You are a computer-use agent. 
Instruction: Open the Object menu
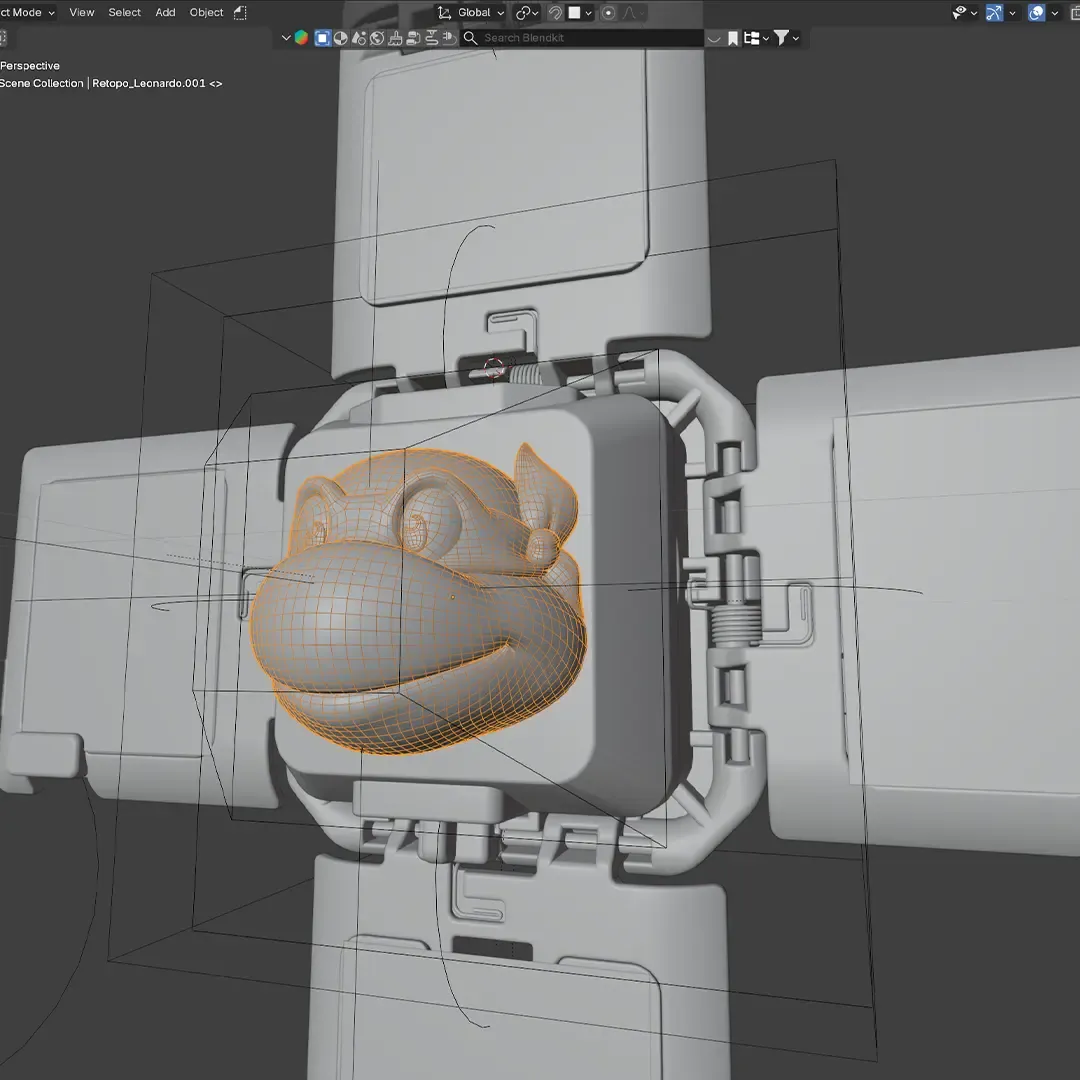(x=207, y=12)
